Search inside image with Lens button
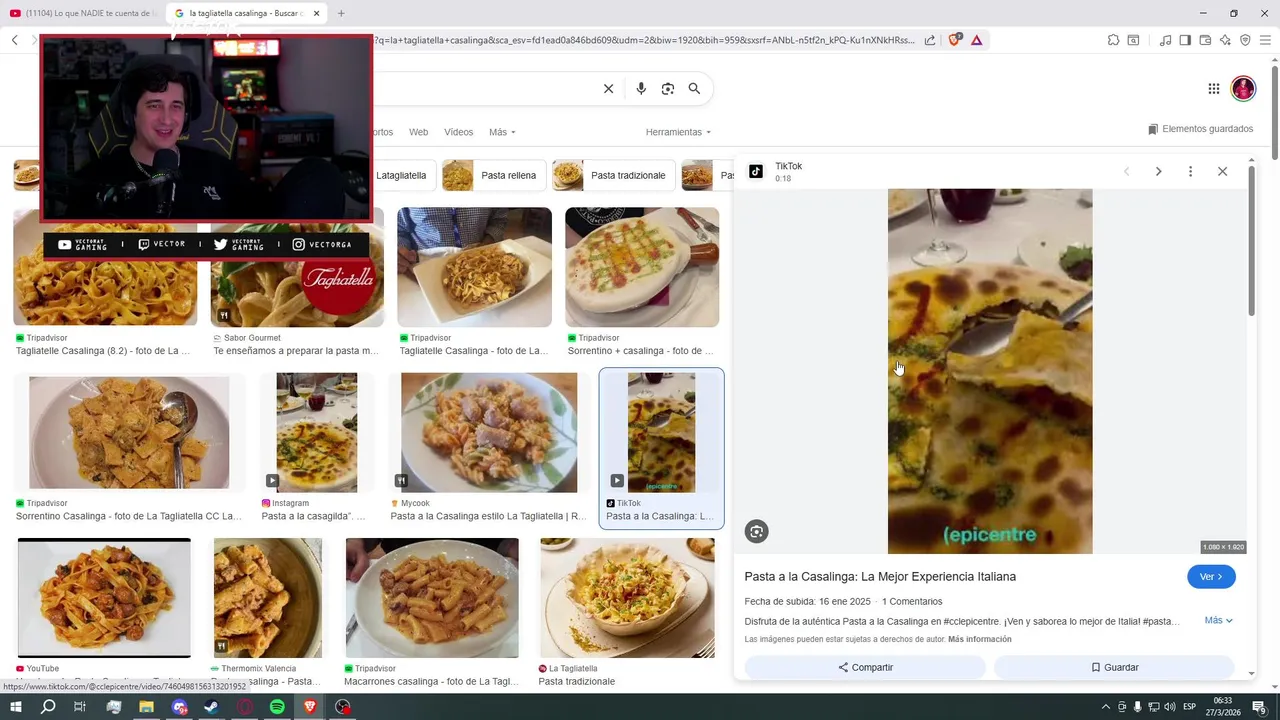 coord(757,532)
